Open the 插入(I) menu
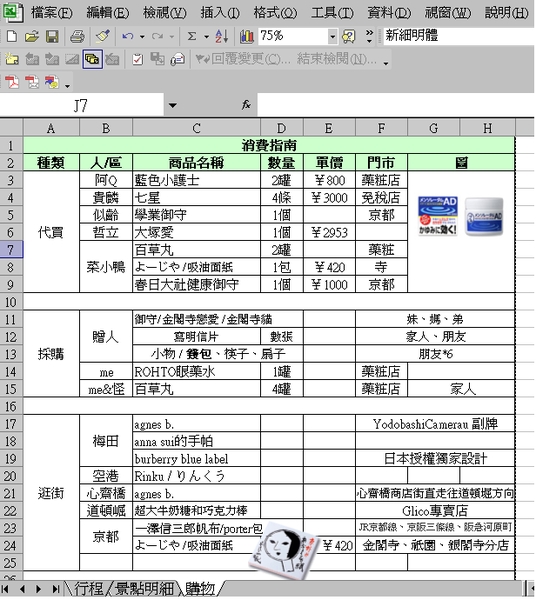The width and height of the screenshot is (536, 600). (220, 13)
